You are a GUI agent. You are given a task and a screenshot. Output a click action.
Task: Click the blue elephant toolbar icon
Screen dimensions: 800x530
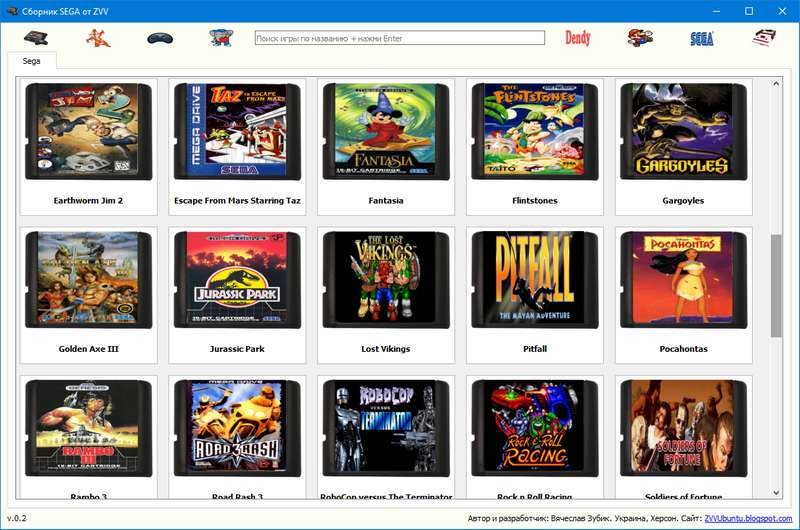(220, 38)
